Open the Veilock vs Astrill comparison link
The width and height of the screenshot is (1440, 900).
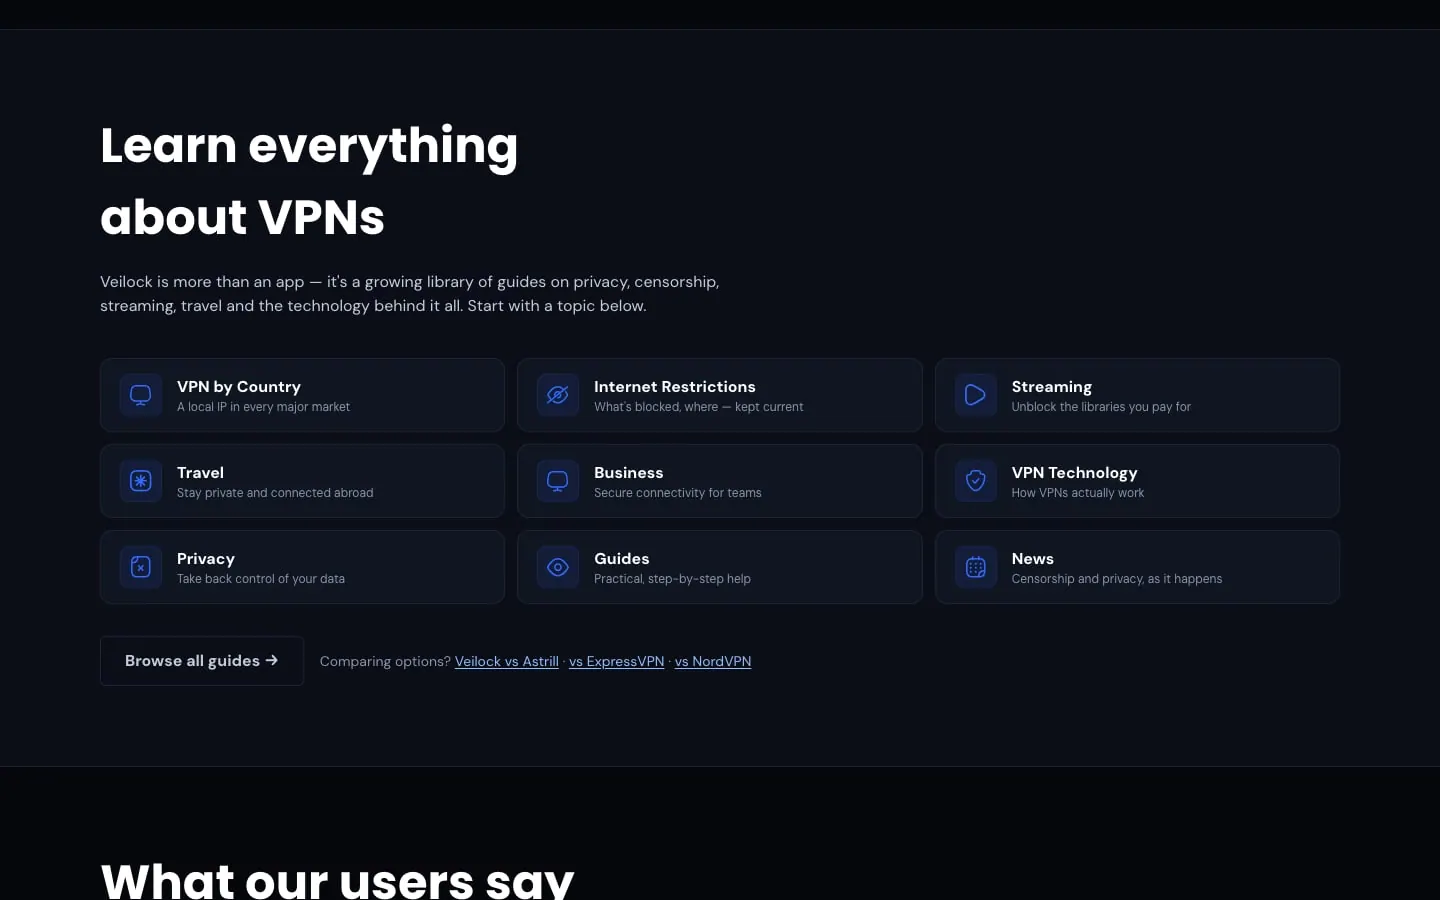click(506, 661)
